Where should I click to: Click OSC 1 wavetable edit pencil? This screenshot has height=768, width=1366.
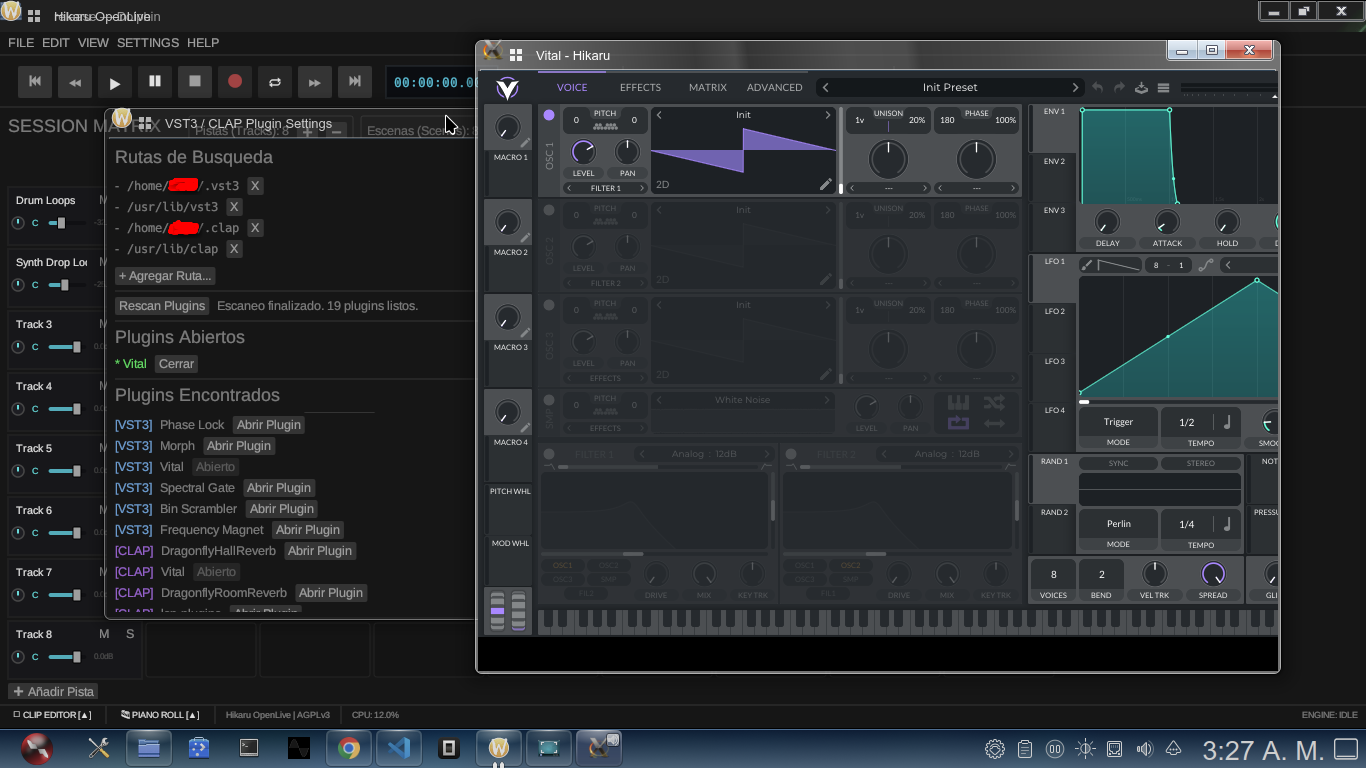pos(826,184)
